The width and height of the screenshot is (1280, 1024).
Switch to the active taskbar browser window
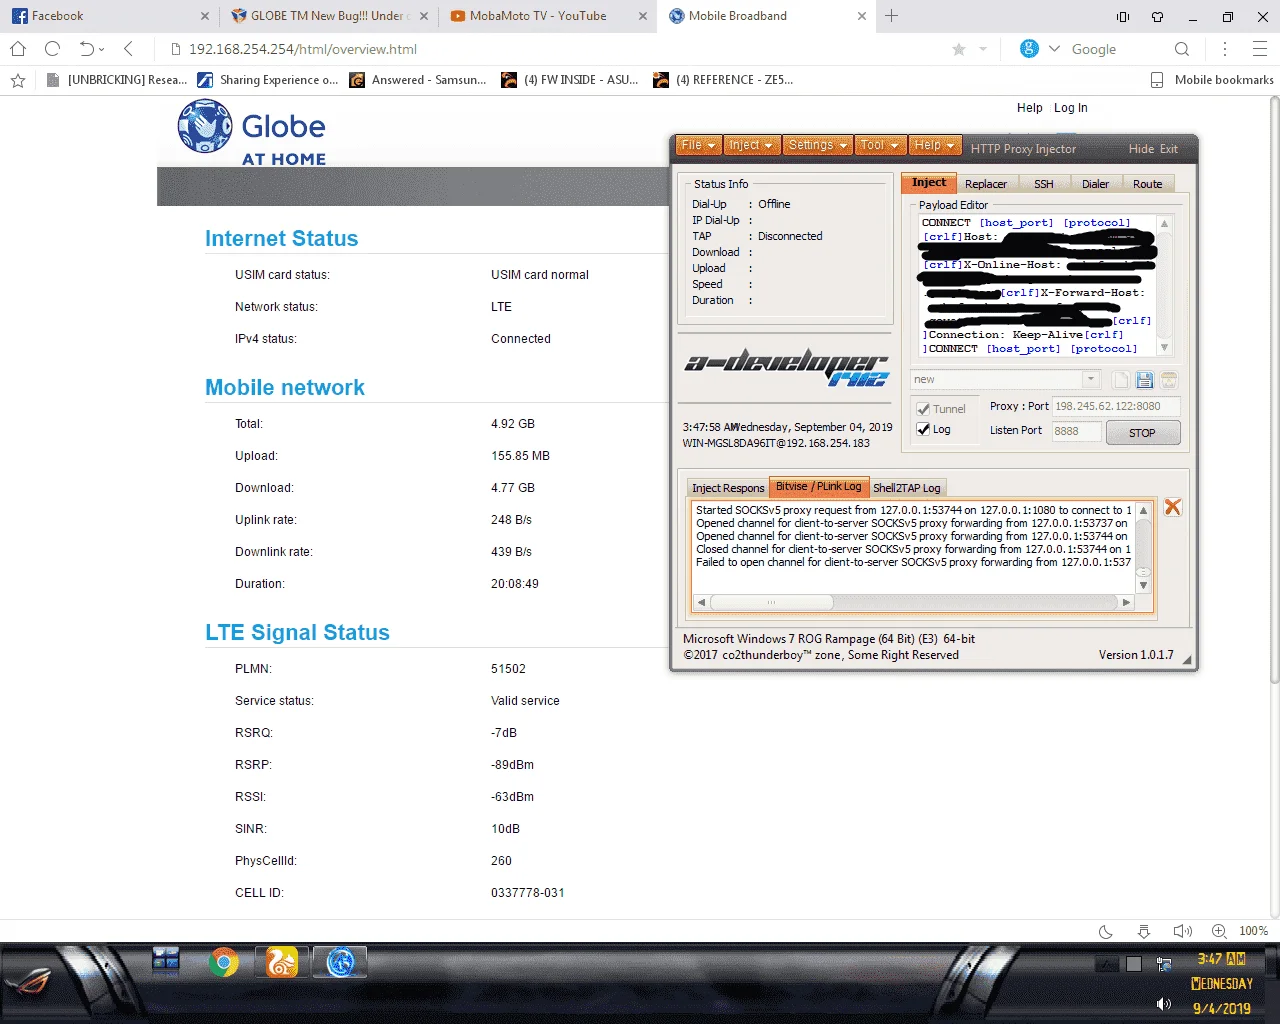click(340, 963)
